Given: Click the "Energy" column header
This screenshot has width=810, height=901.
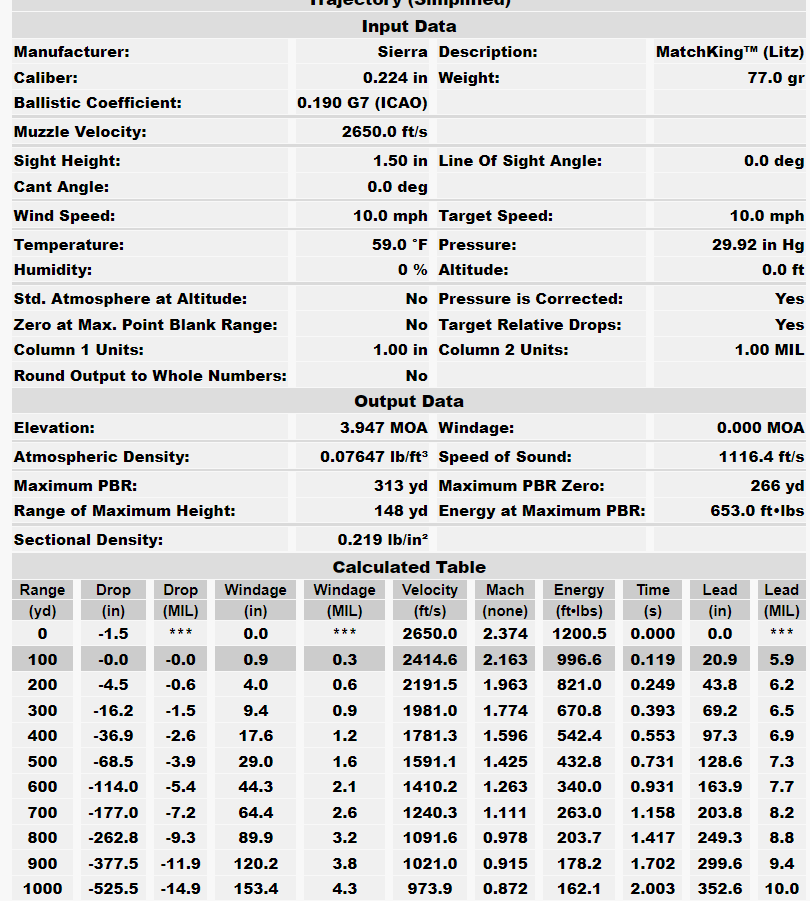Looking at the screenshot, I should (579, 590).
